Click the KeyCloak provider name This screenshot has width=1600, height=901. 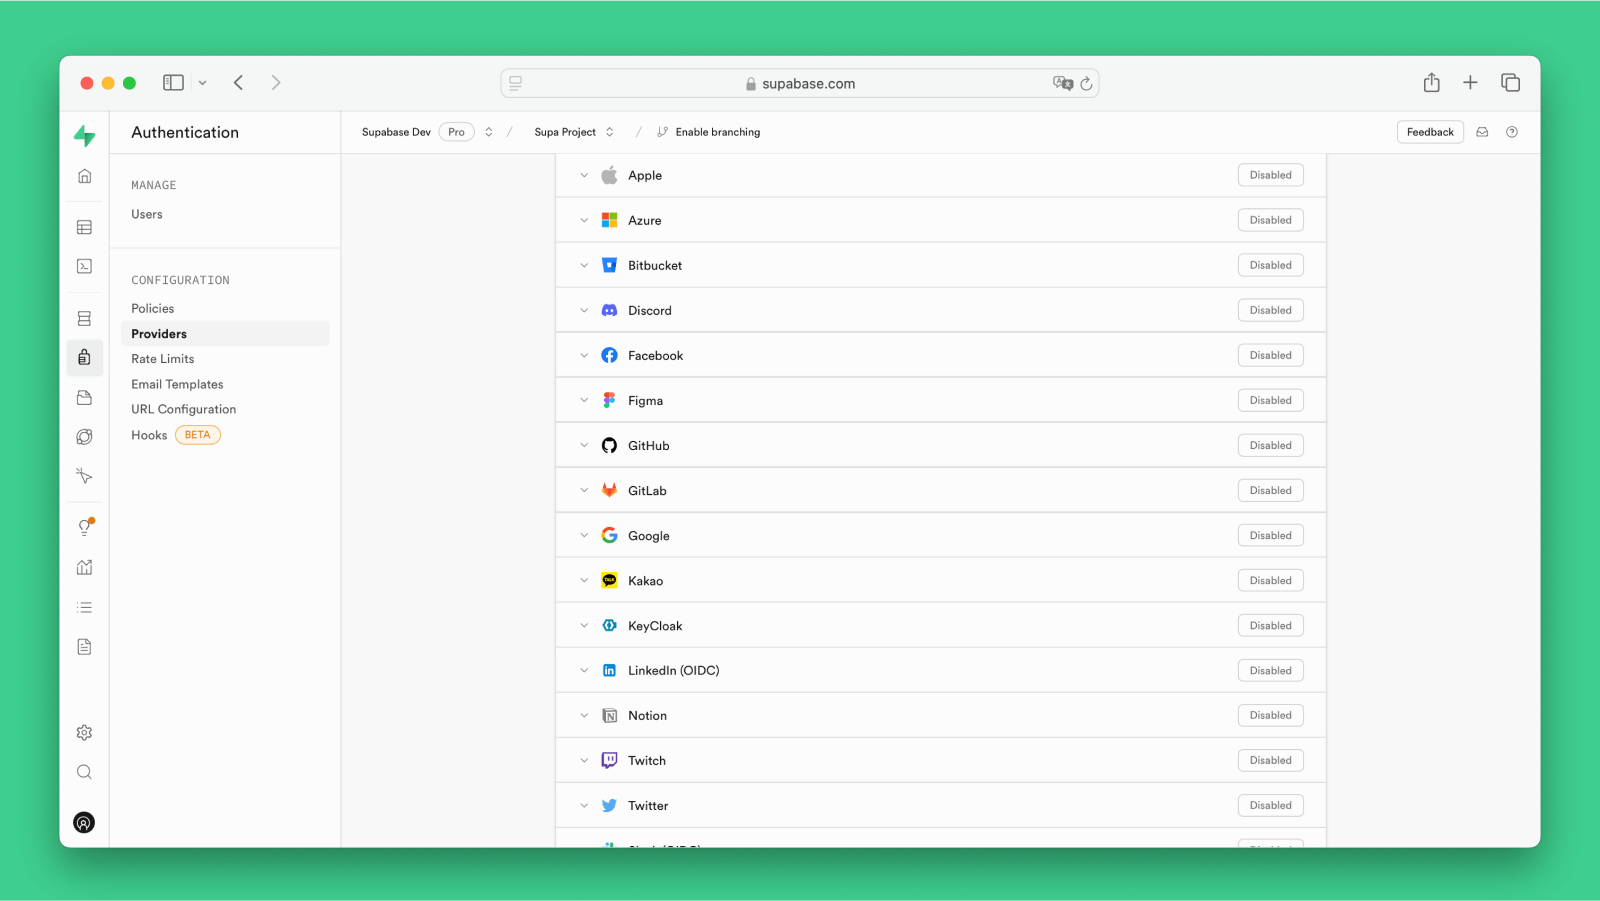pyautogui.click(x=655, y=625)
